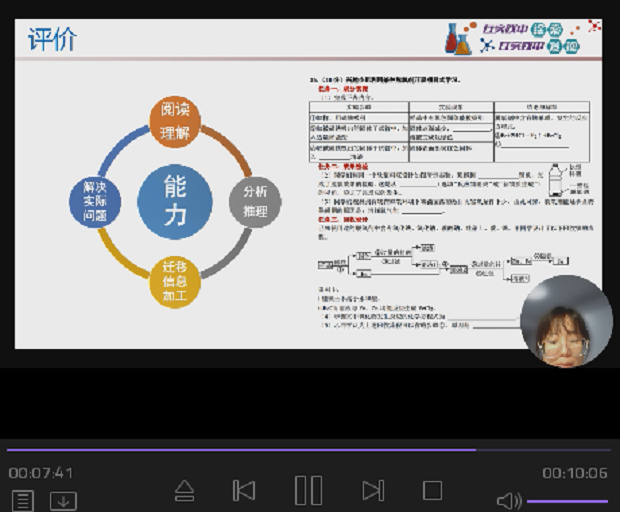Click the elapsed time 00:07:41

click(41, 473)
